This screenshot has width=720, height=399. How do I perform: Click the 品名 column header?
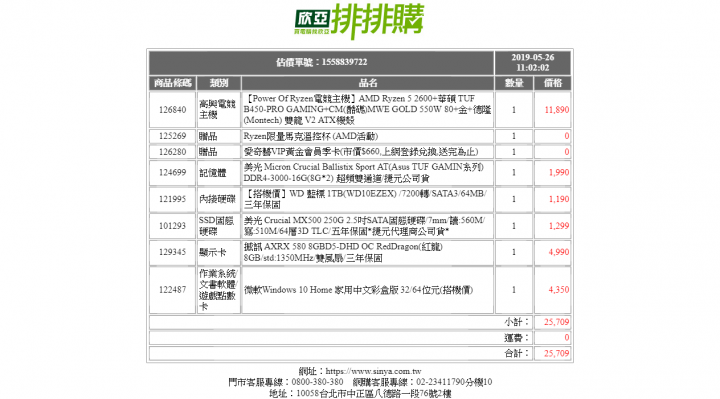click(367, 83)
